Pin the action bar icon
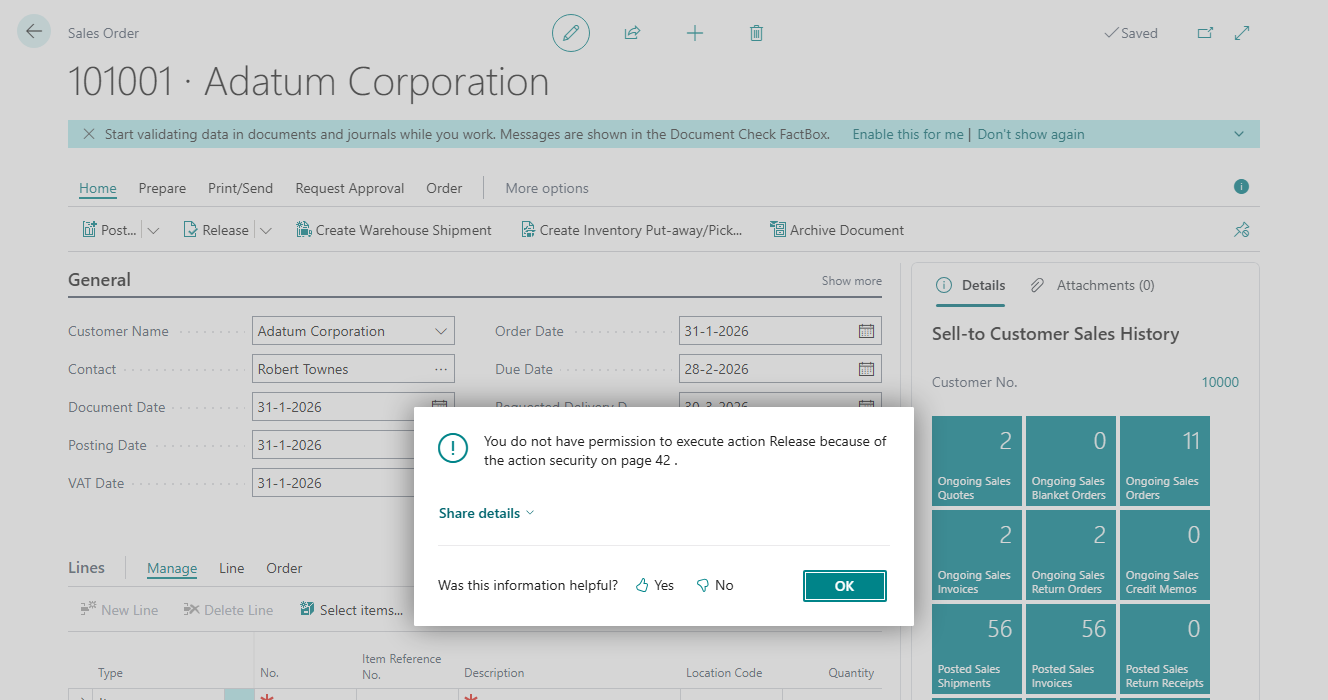The image size is (1328, 700). [1242, 230]
